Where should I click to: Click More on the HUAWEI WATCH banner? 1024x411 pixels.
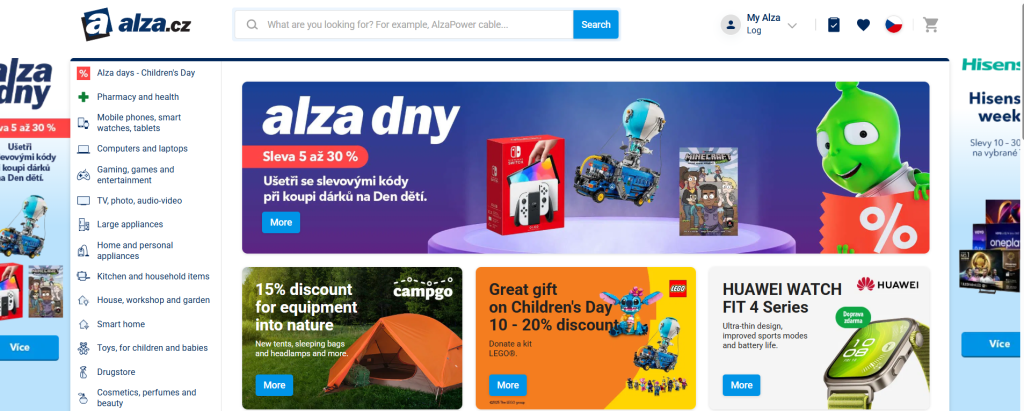741,385
